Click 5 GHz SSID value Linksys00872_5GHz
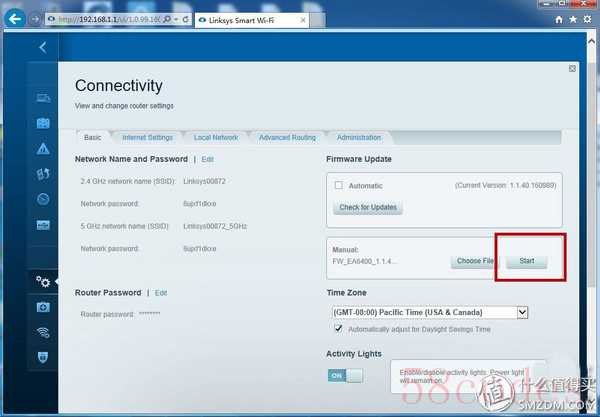600x417 pixels. point(215,226)
